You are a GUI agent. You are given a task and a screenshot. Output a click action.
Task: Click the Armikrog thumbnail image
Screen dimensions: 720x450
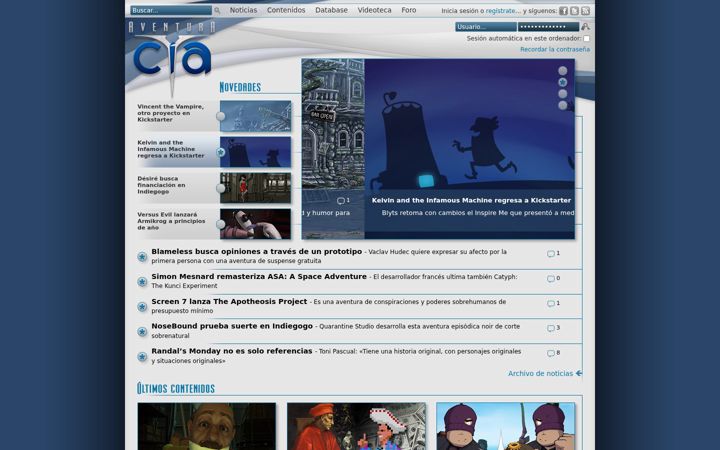(x=255, y=224)
